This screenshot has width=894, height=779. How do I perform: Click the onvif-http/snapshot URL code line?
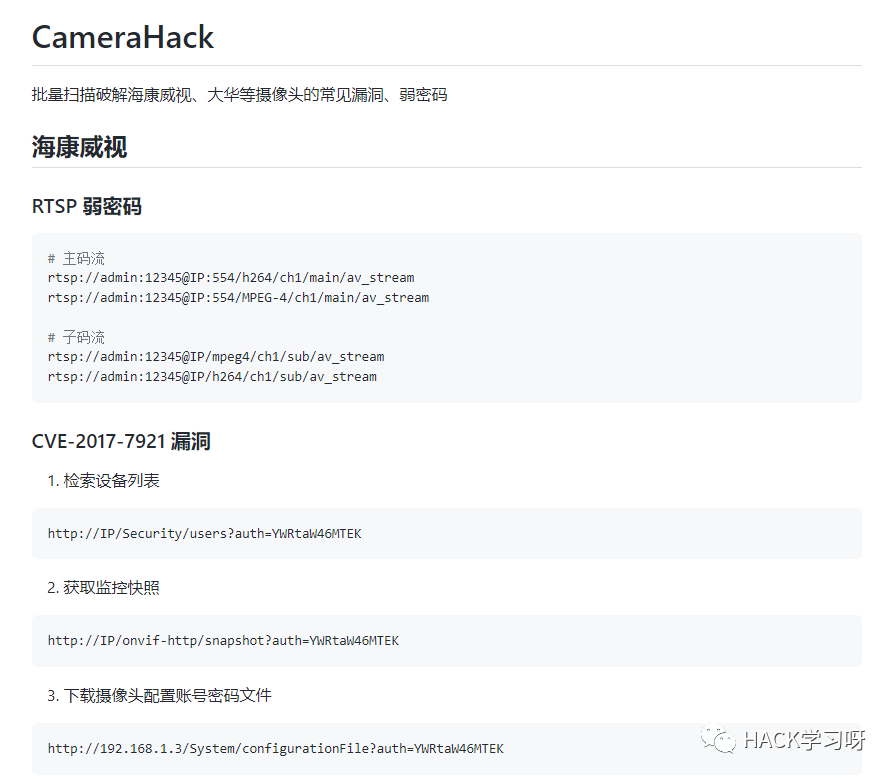tap(224, 641)
